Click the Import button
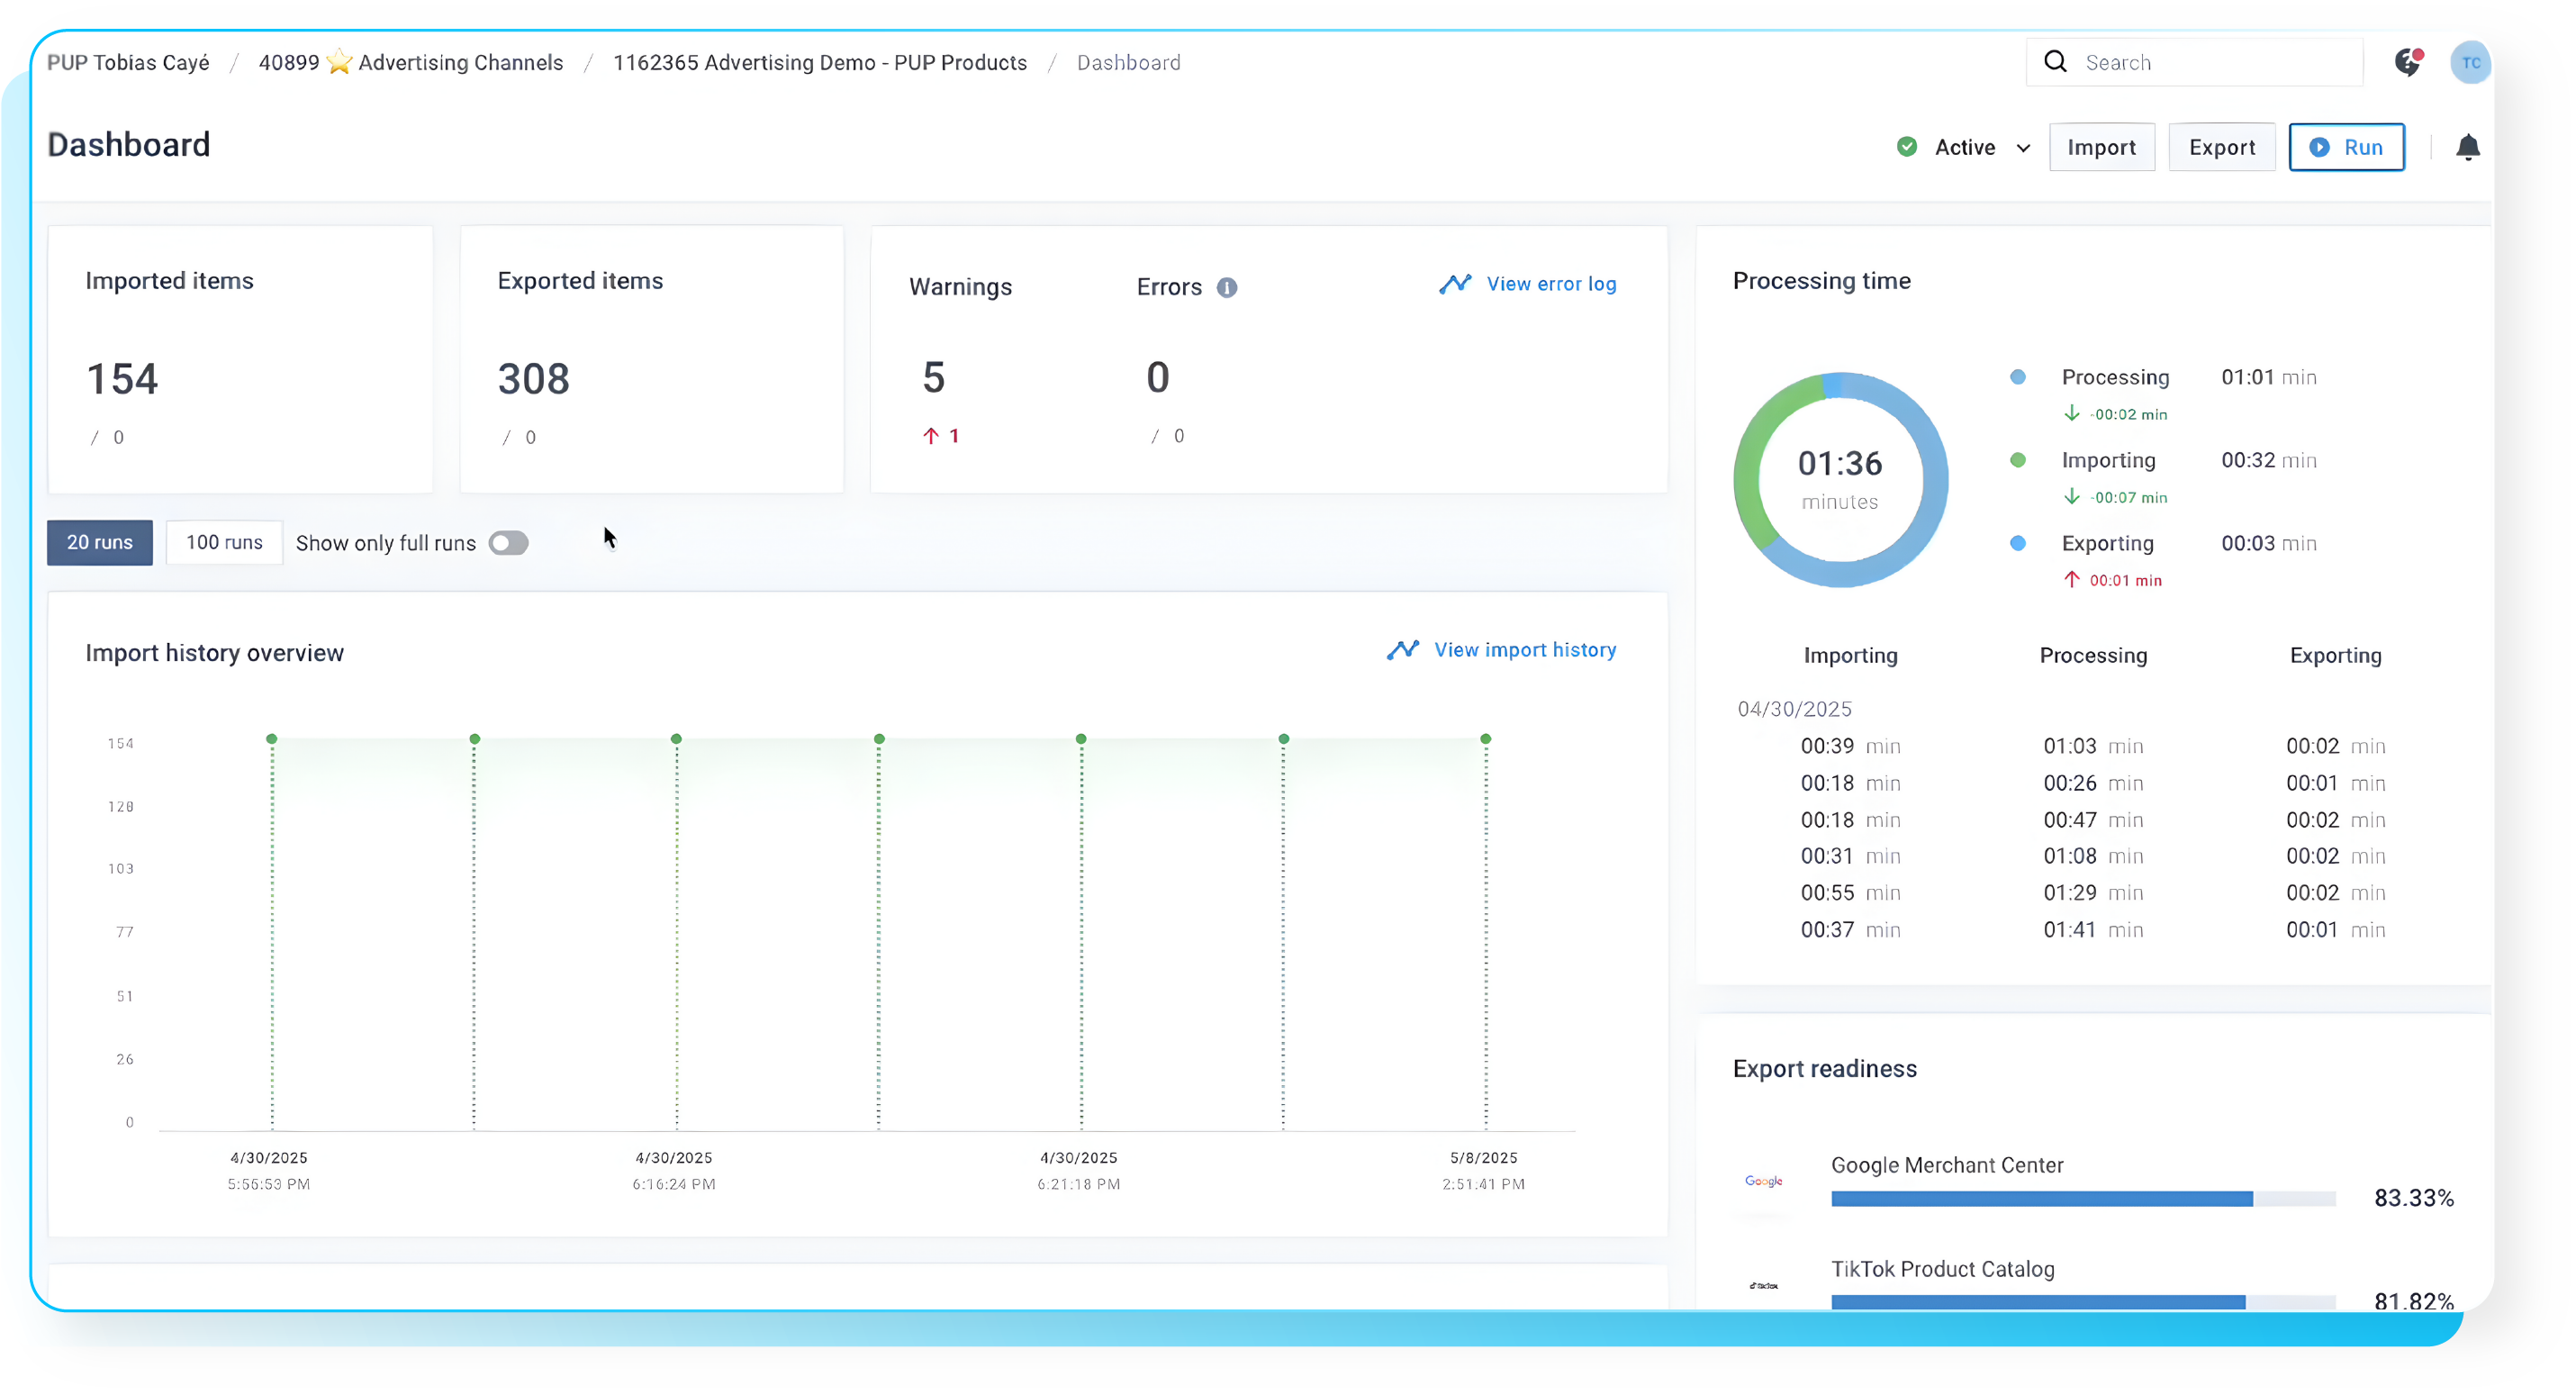Image resolution: width=2576 pixels, height=1395 pixels. pyautogui.click(x=2101, y=148)
